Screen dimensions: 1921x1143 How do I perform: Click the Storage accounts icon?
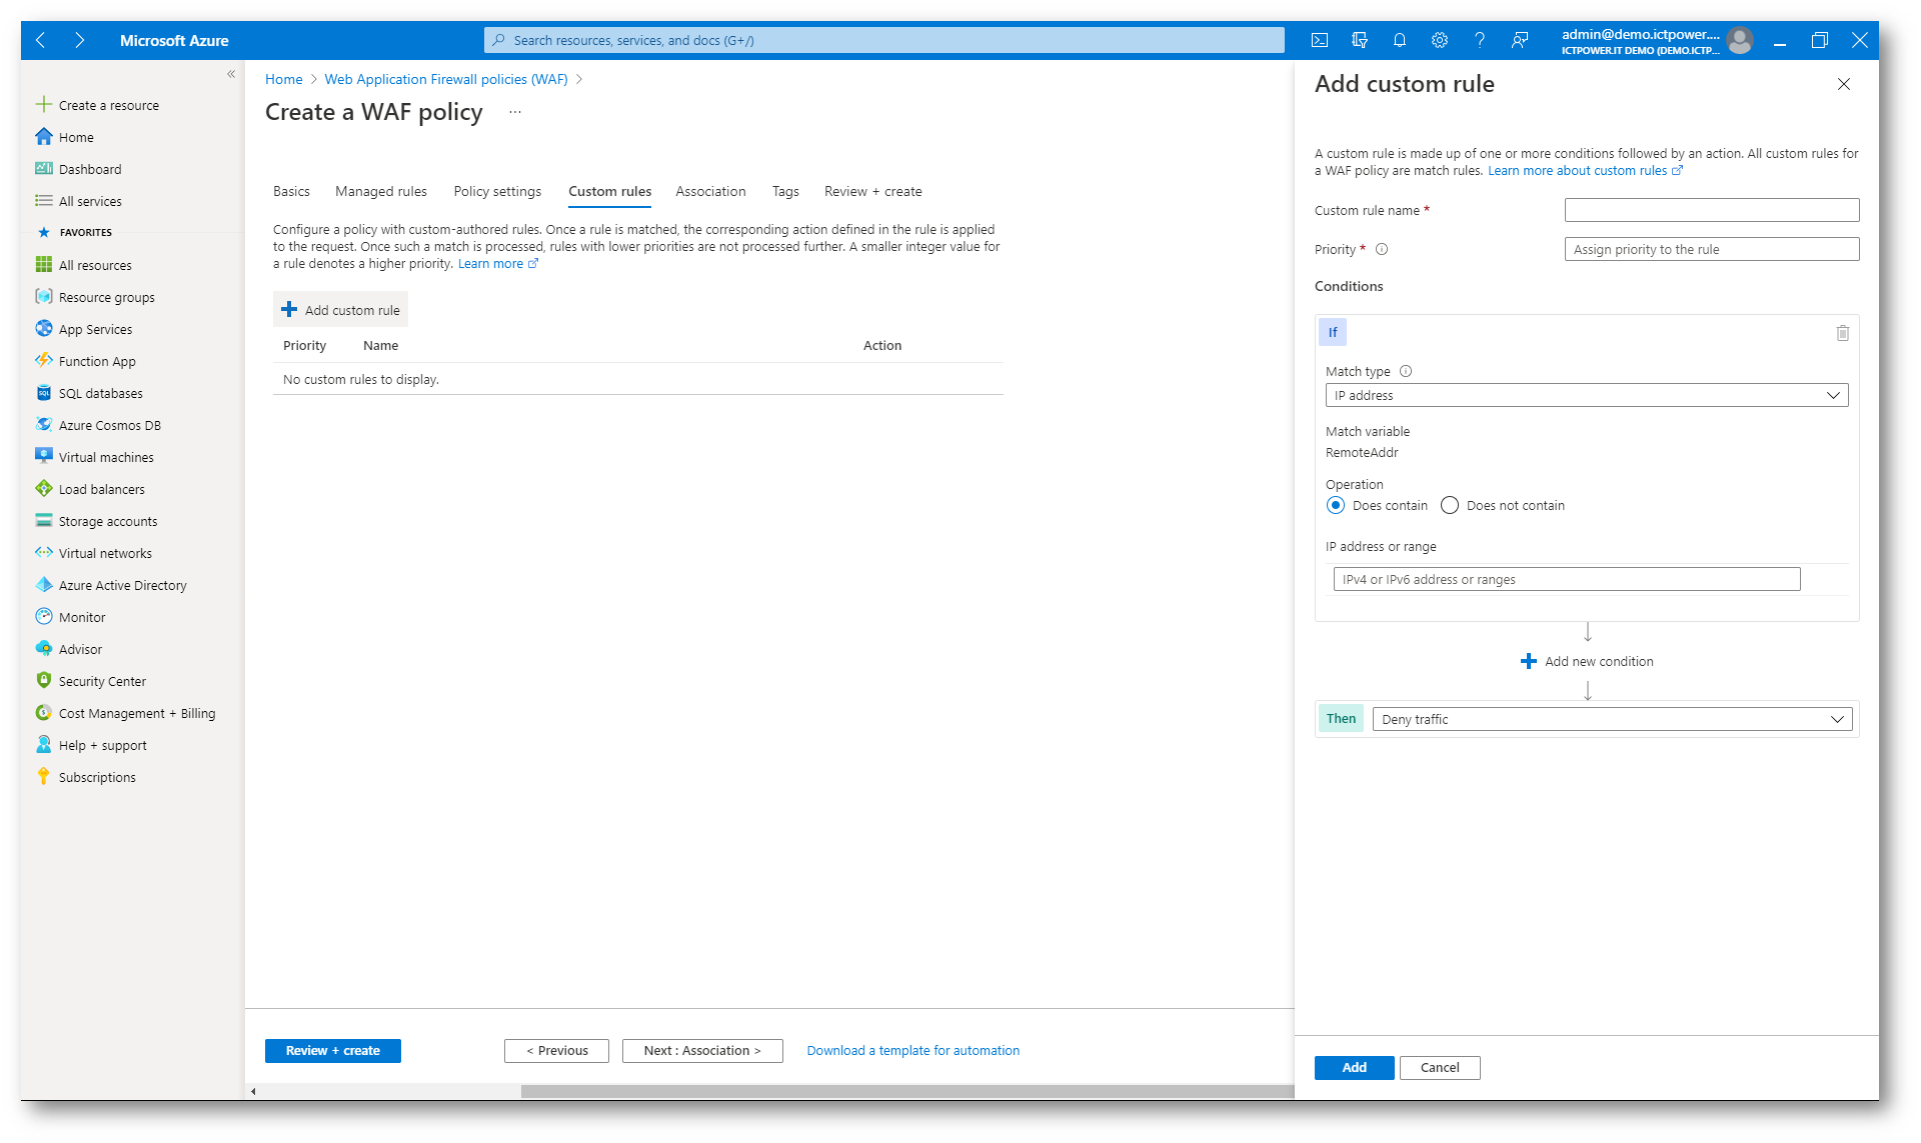(x=44, y=520)
